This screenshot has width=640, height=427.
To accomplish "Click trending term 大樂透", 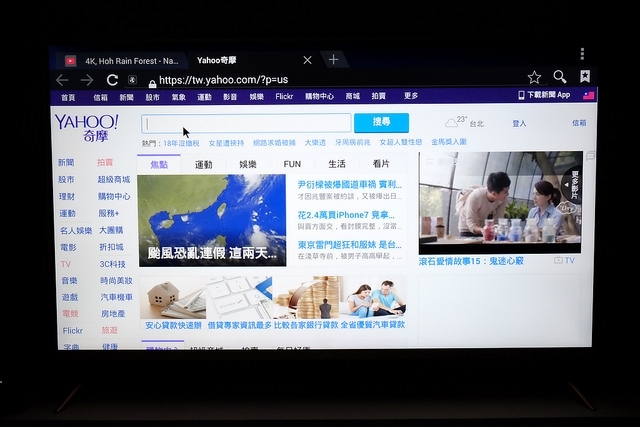I will 315,143.
